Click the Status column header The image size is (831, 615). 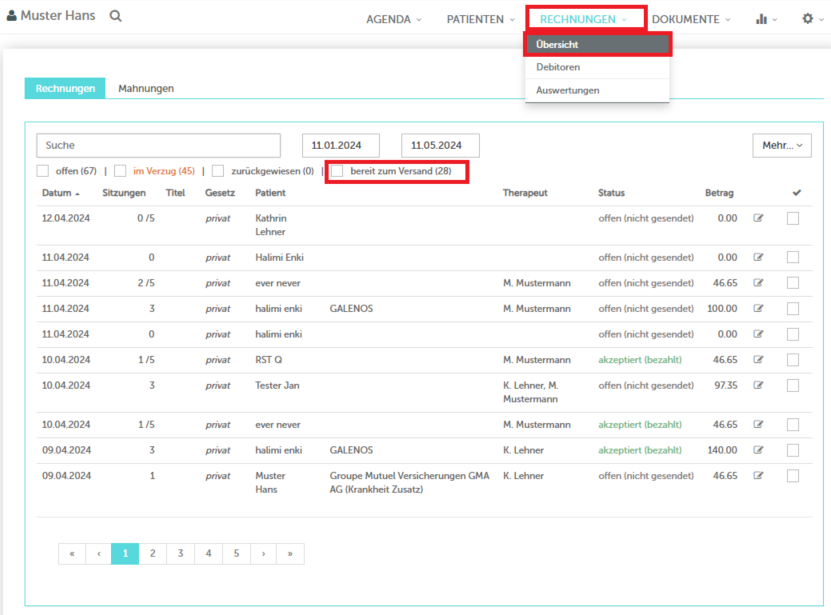612,192
